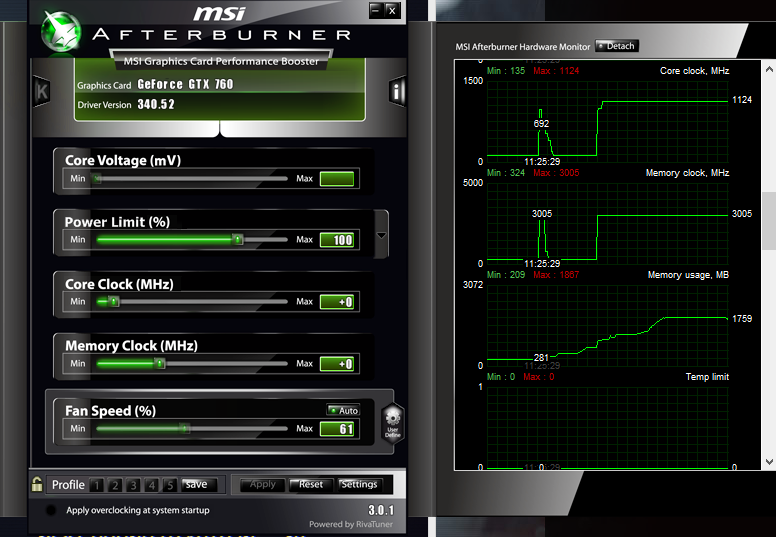Click the Core clock, MHz graph
This screenshot has height=537, width=776.
[x=608, y=121]
